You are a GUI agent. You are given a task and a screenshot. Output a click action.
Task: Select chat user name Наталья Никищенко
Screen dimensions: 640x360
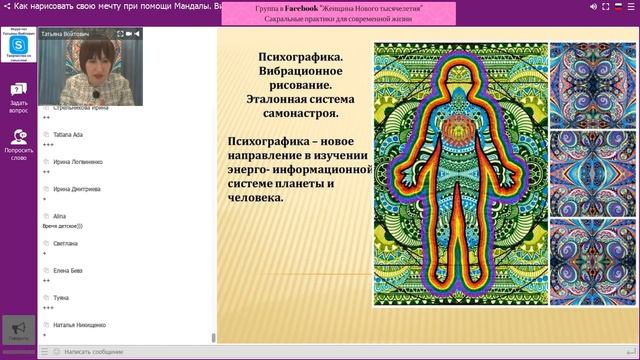[80, 325]
